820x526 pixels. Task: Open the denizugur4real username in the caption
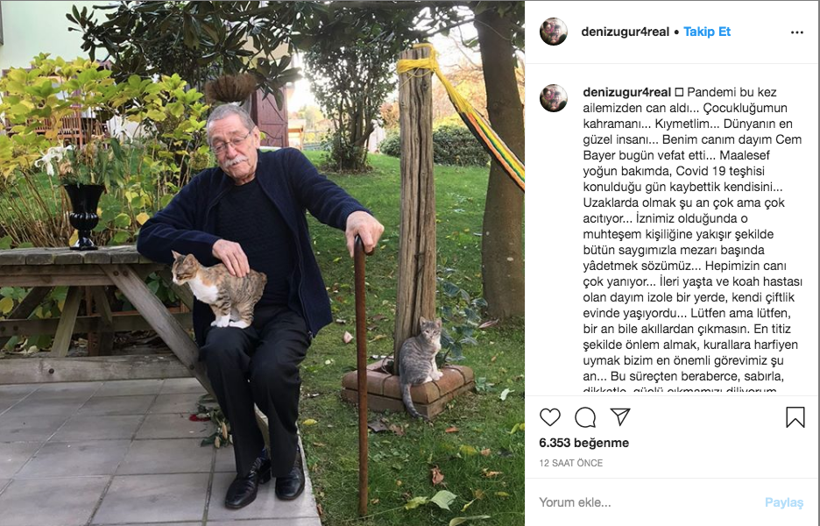pos(627,93)
